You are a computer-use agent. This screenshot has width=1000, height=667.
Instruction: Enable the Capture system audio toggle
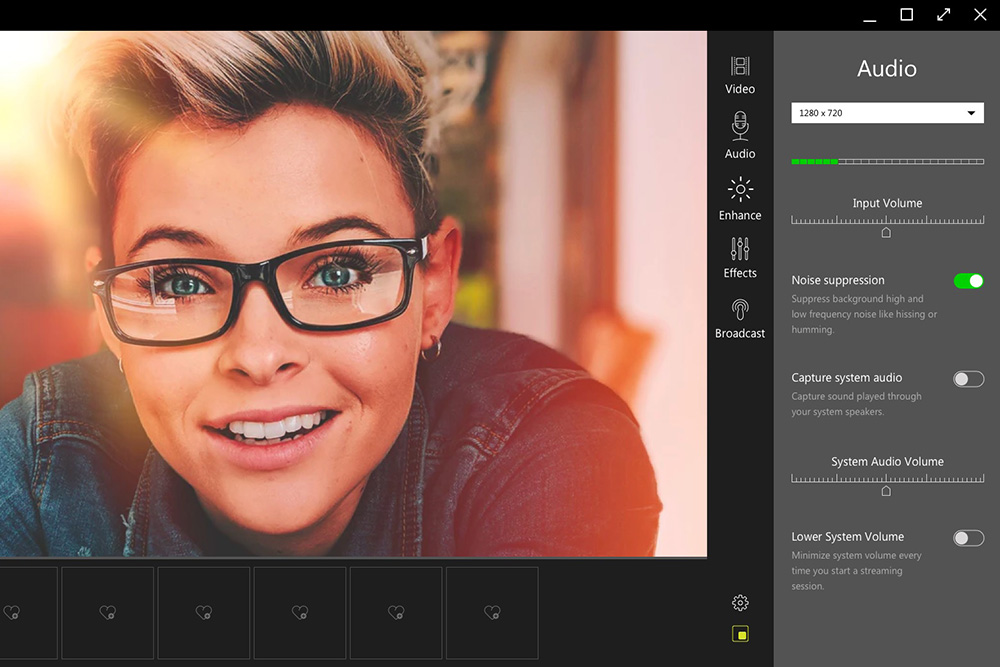click(967, 378)
